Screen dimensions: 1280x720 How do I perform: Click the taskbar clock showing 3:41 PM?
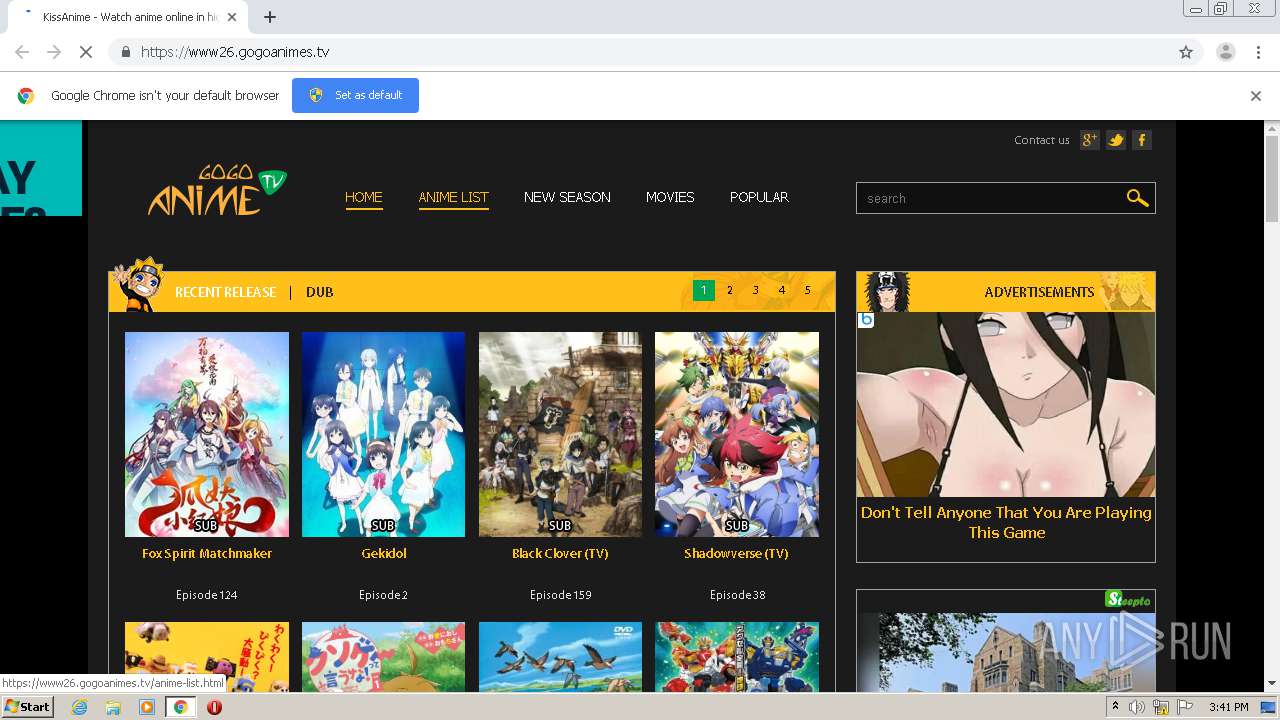(x=1228, y=707)
